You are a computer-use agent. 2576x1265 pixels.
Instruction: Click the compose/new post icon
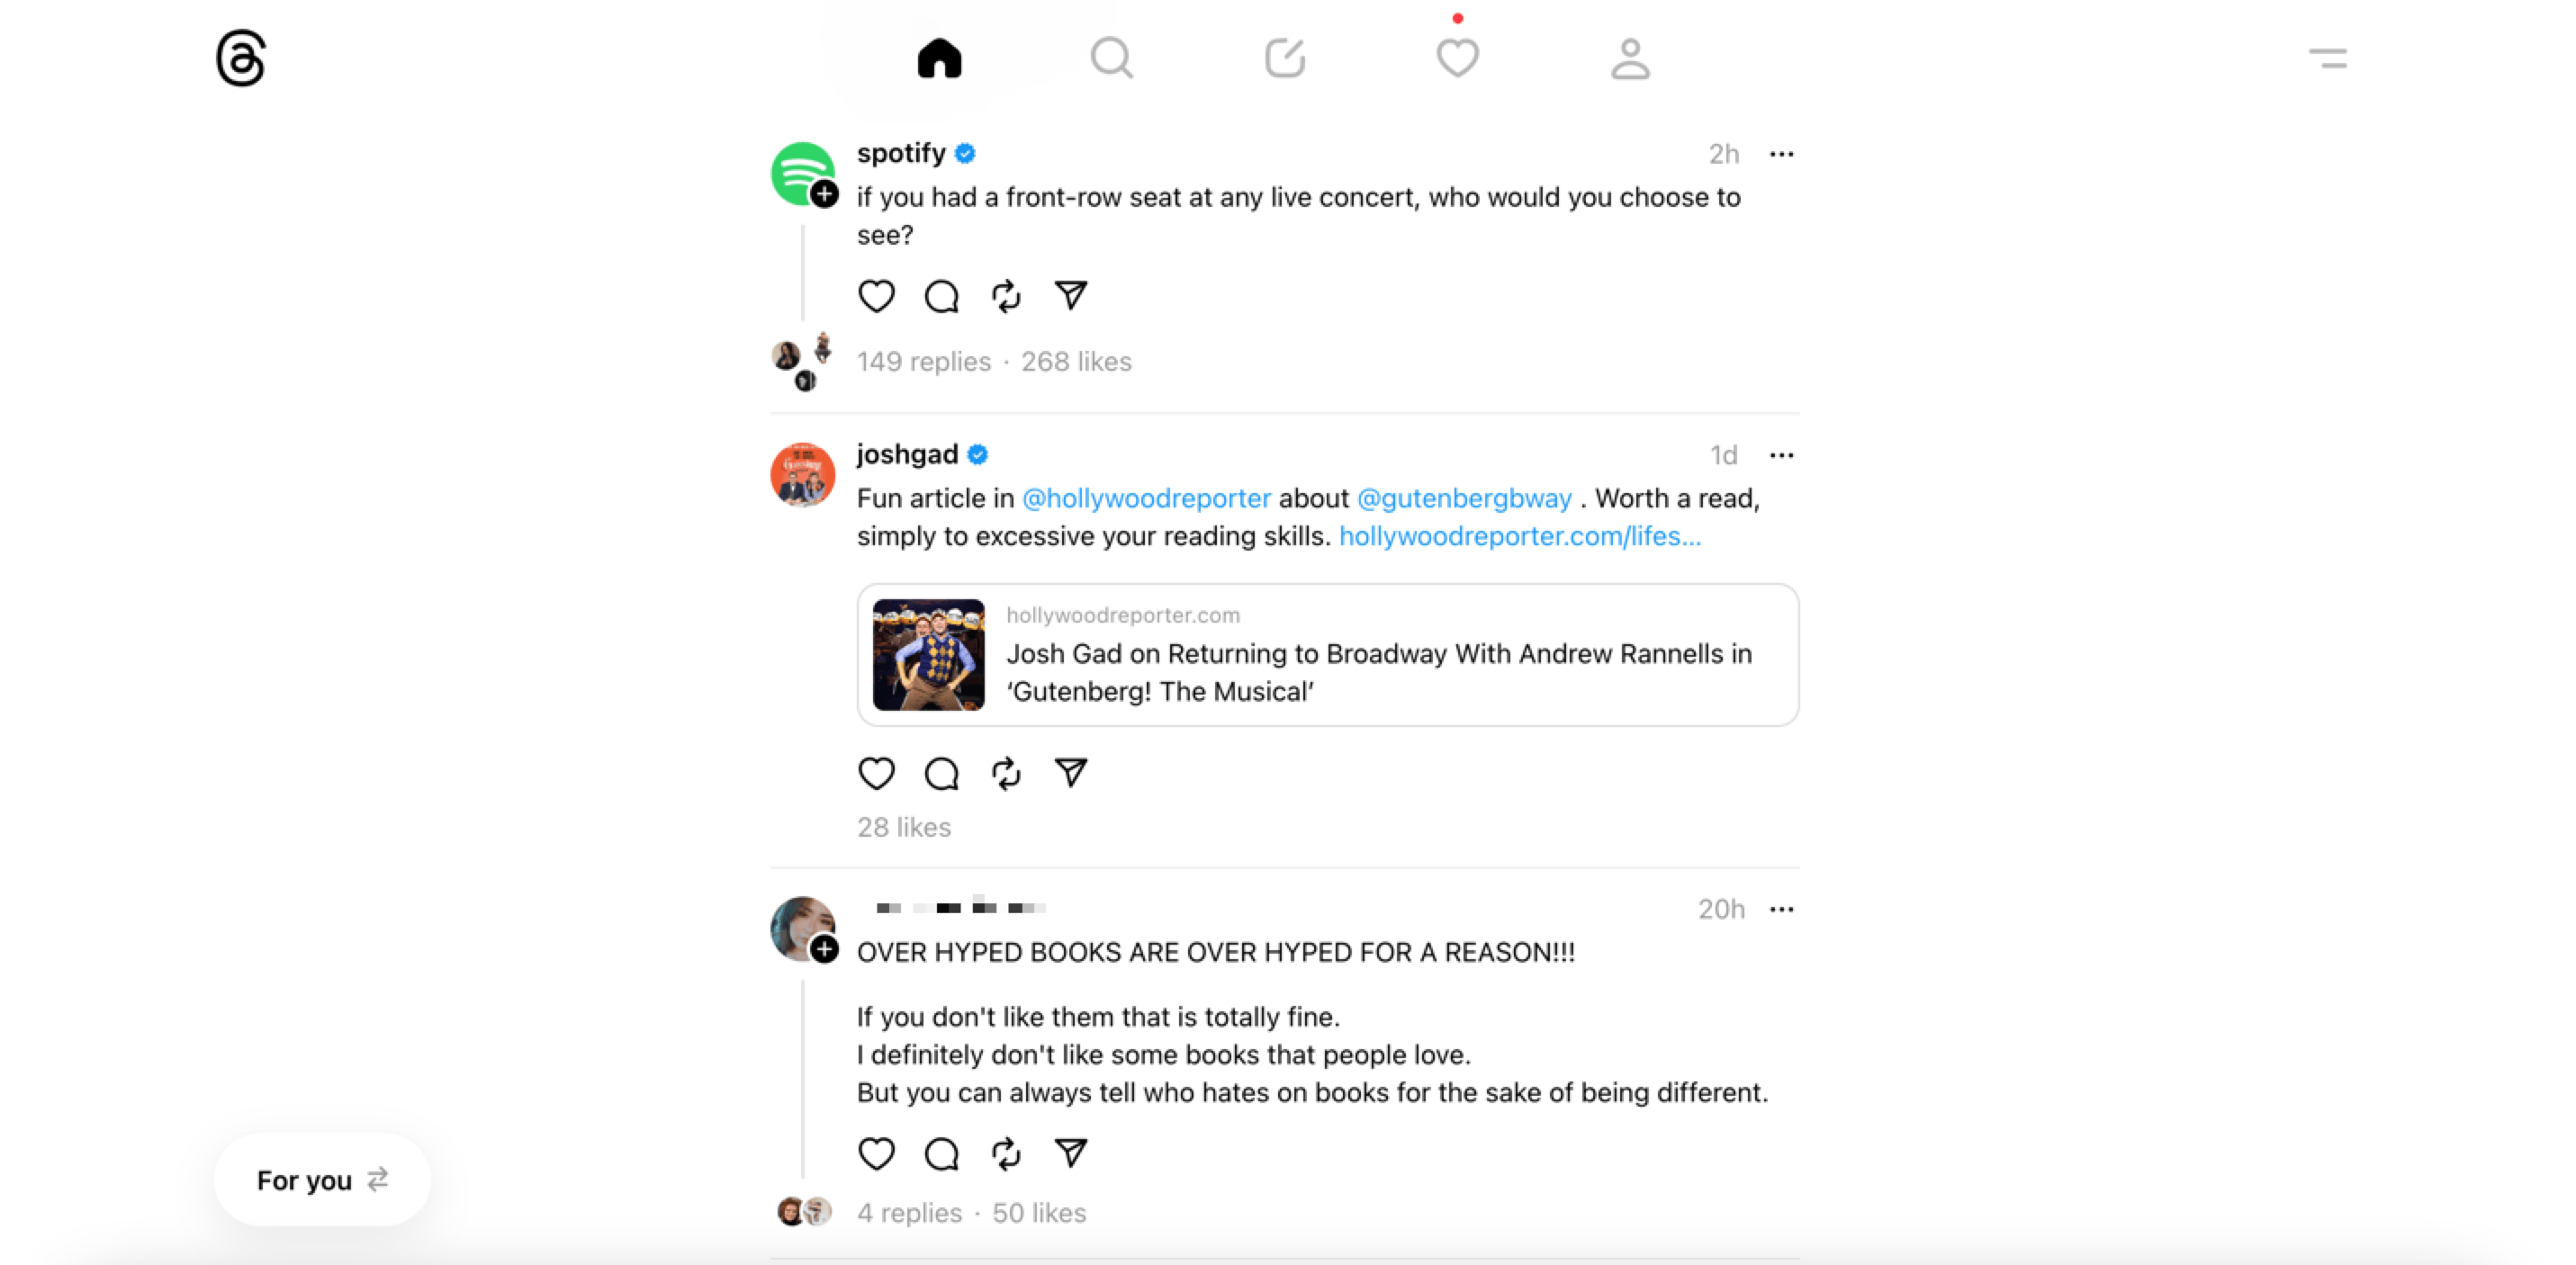[1286, 59]
